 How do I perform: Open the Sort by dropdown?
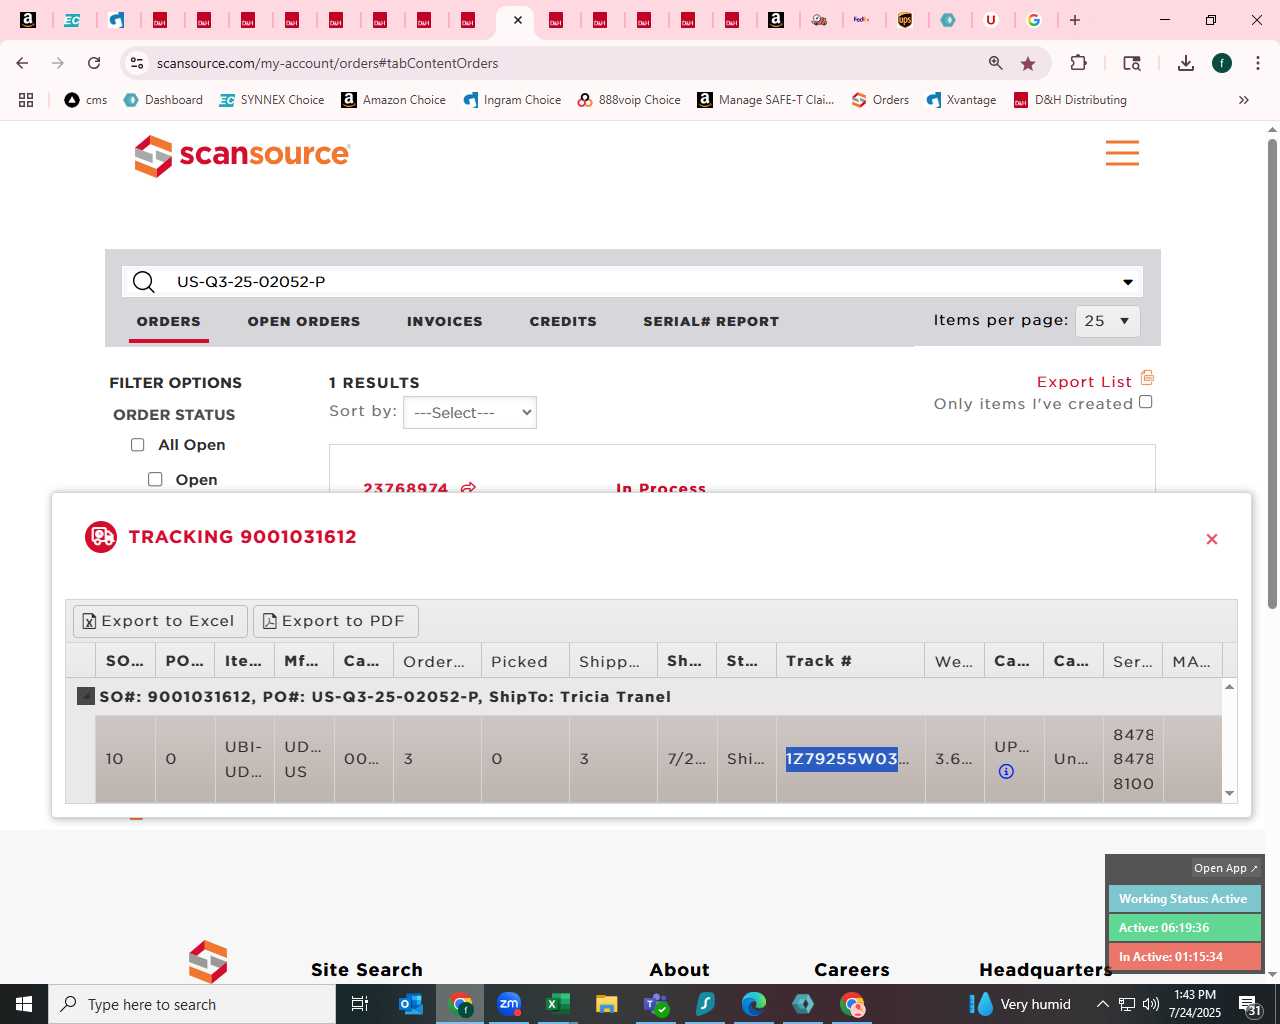pos(470,413)
